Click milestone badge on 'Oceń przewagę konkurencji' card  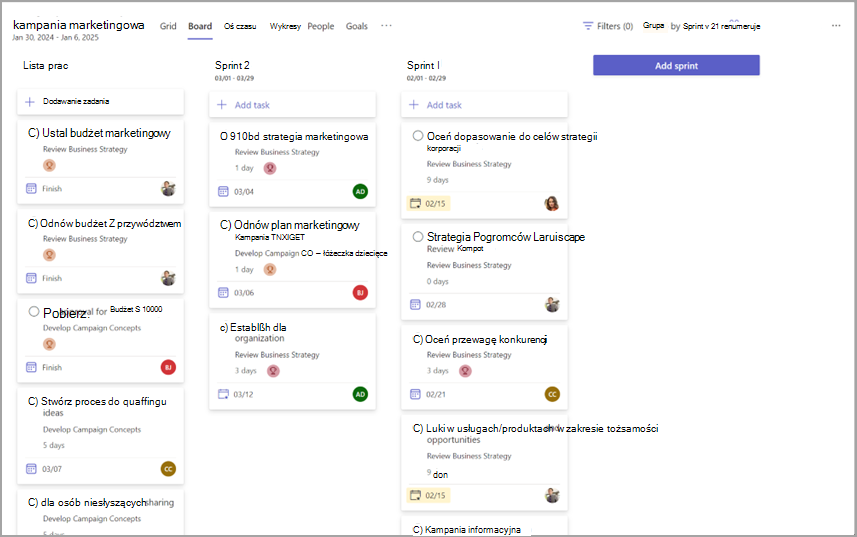(465, 371)
